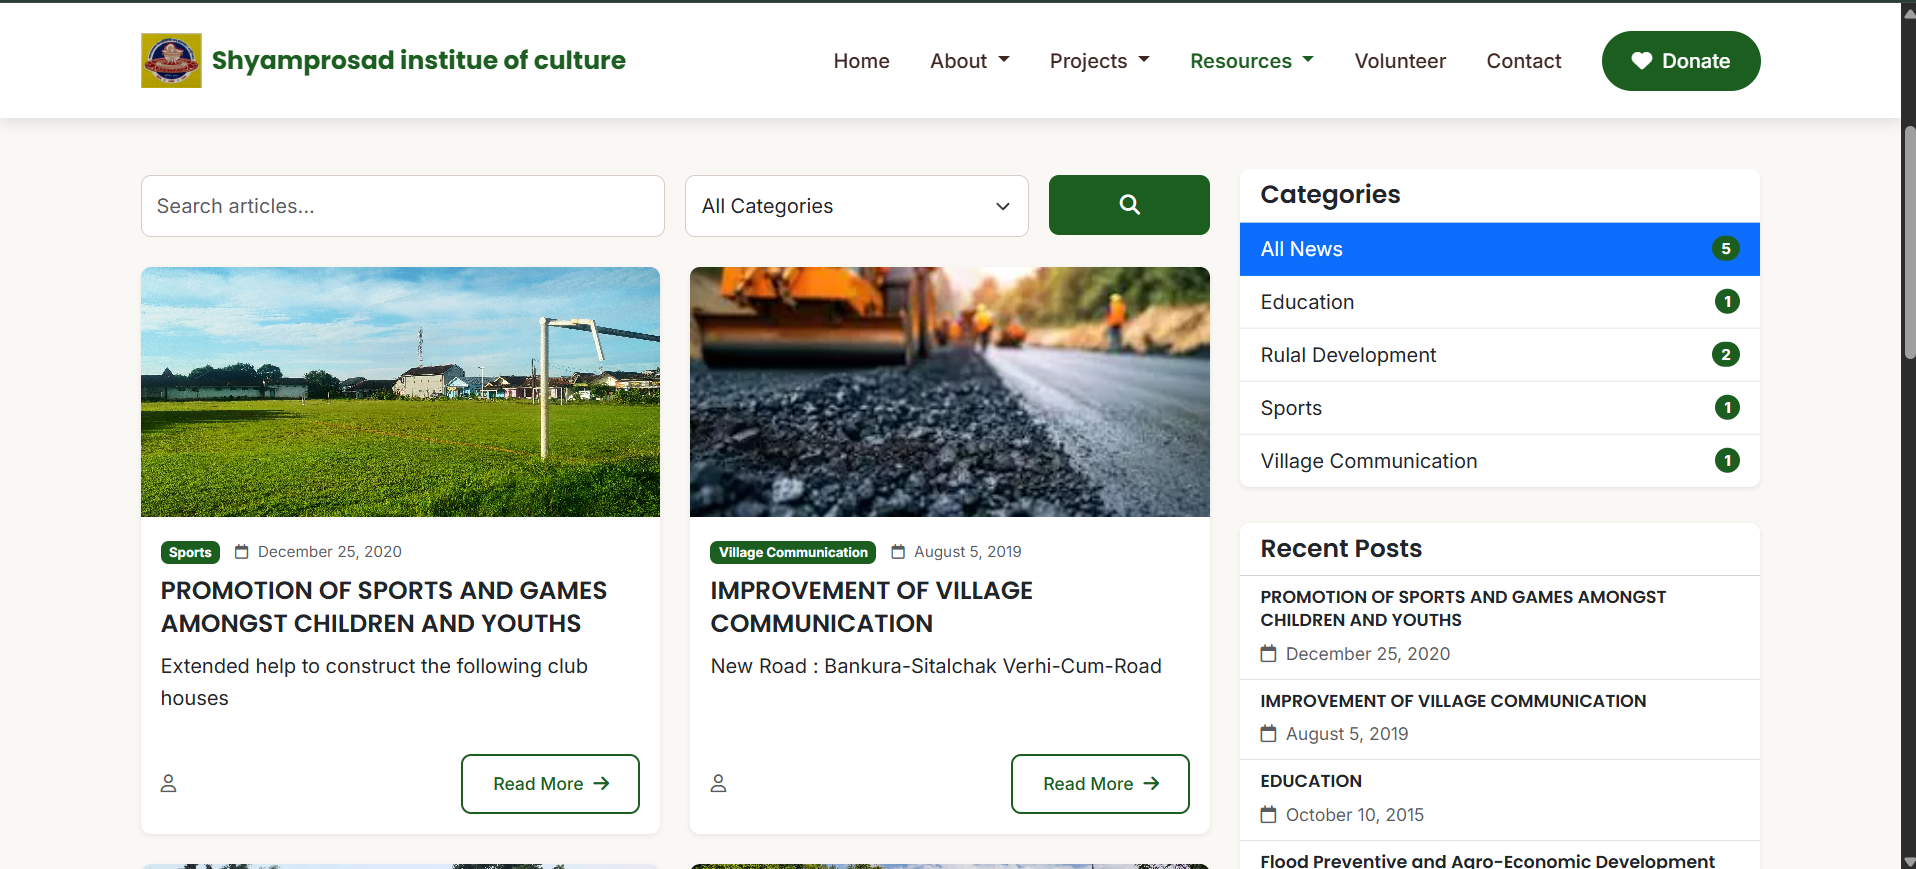The width and height of the screenshot is (1916, 869).
Task: Click the Categories heading
Action: click(1330, 195)
